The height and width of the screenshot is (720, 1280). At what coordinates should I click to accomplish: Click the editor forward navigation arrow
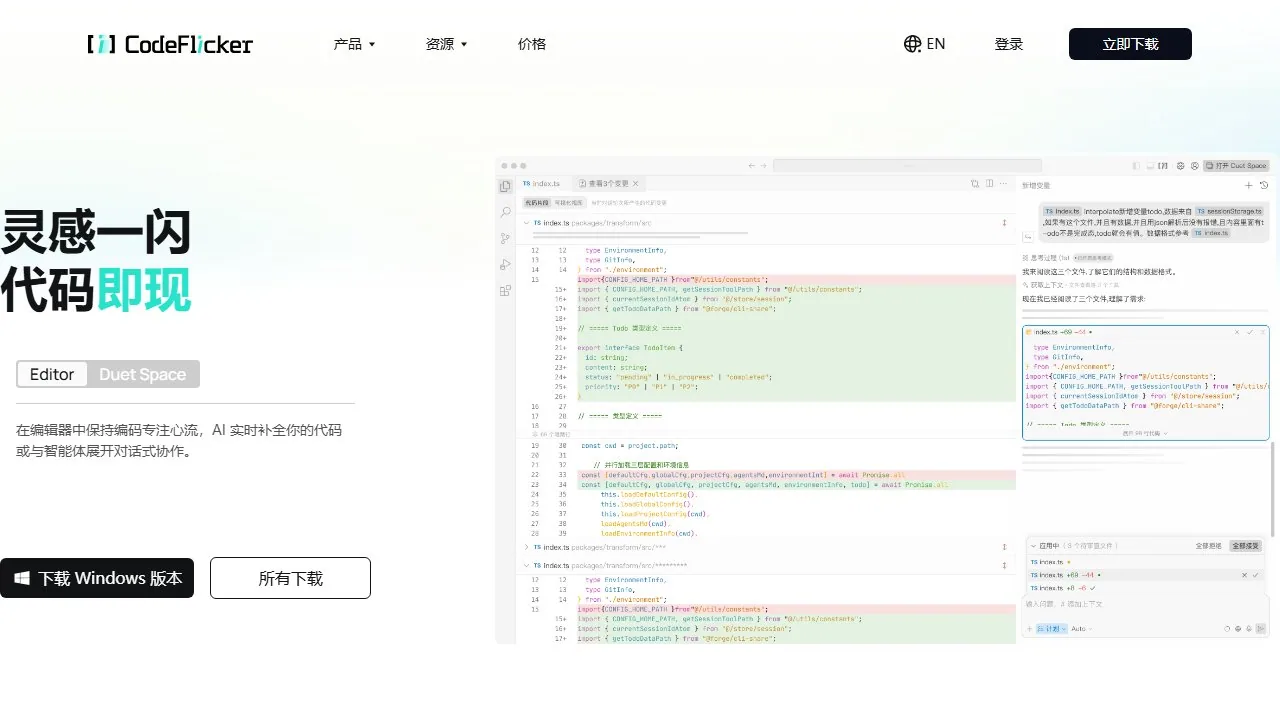pyautogui.click(x=764, y=165)
